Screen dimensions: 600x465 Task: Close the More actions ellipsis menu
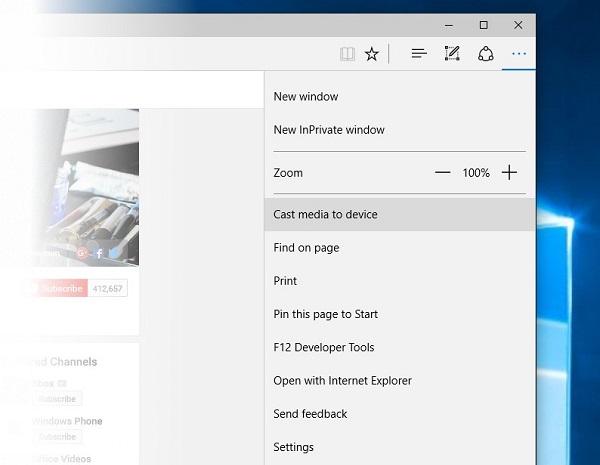click(519, 54)
